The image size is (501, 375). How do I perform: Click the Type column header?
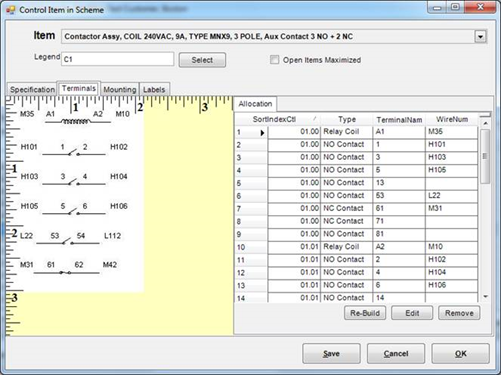pos(347,119)
